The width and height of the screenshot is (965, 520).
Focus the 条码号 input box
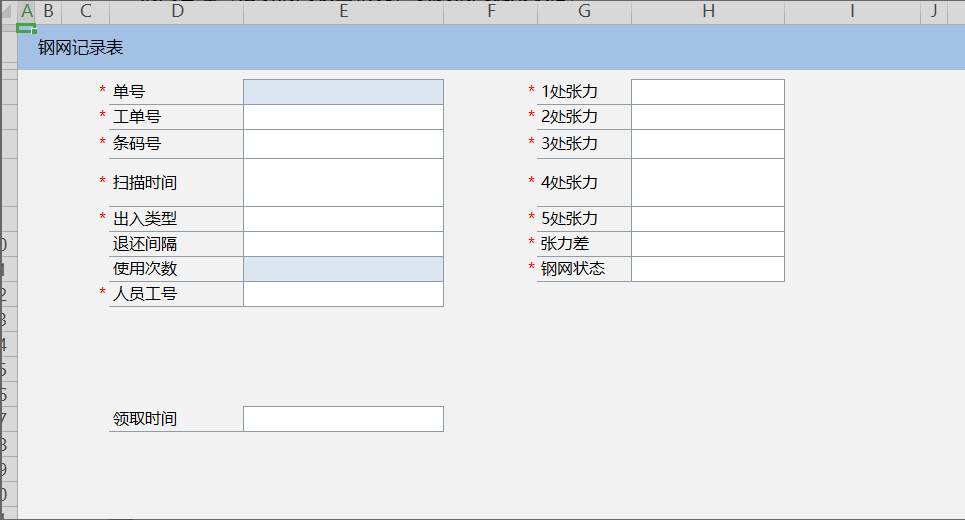coord(343,144)
